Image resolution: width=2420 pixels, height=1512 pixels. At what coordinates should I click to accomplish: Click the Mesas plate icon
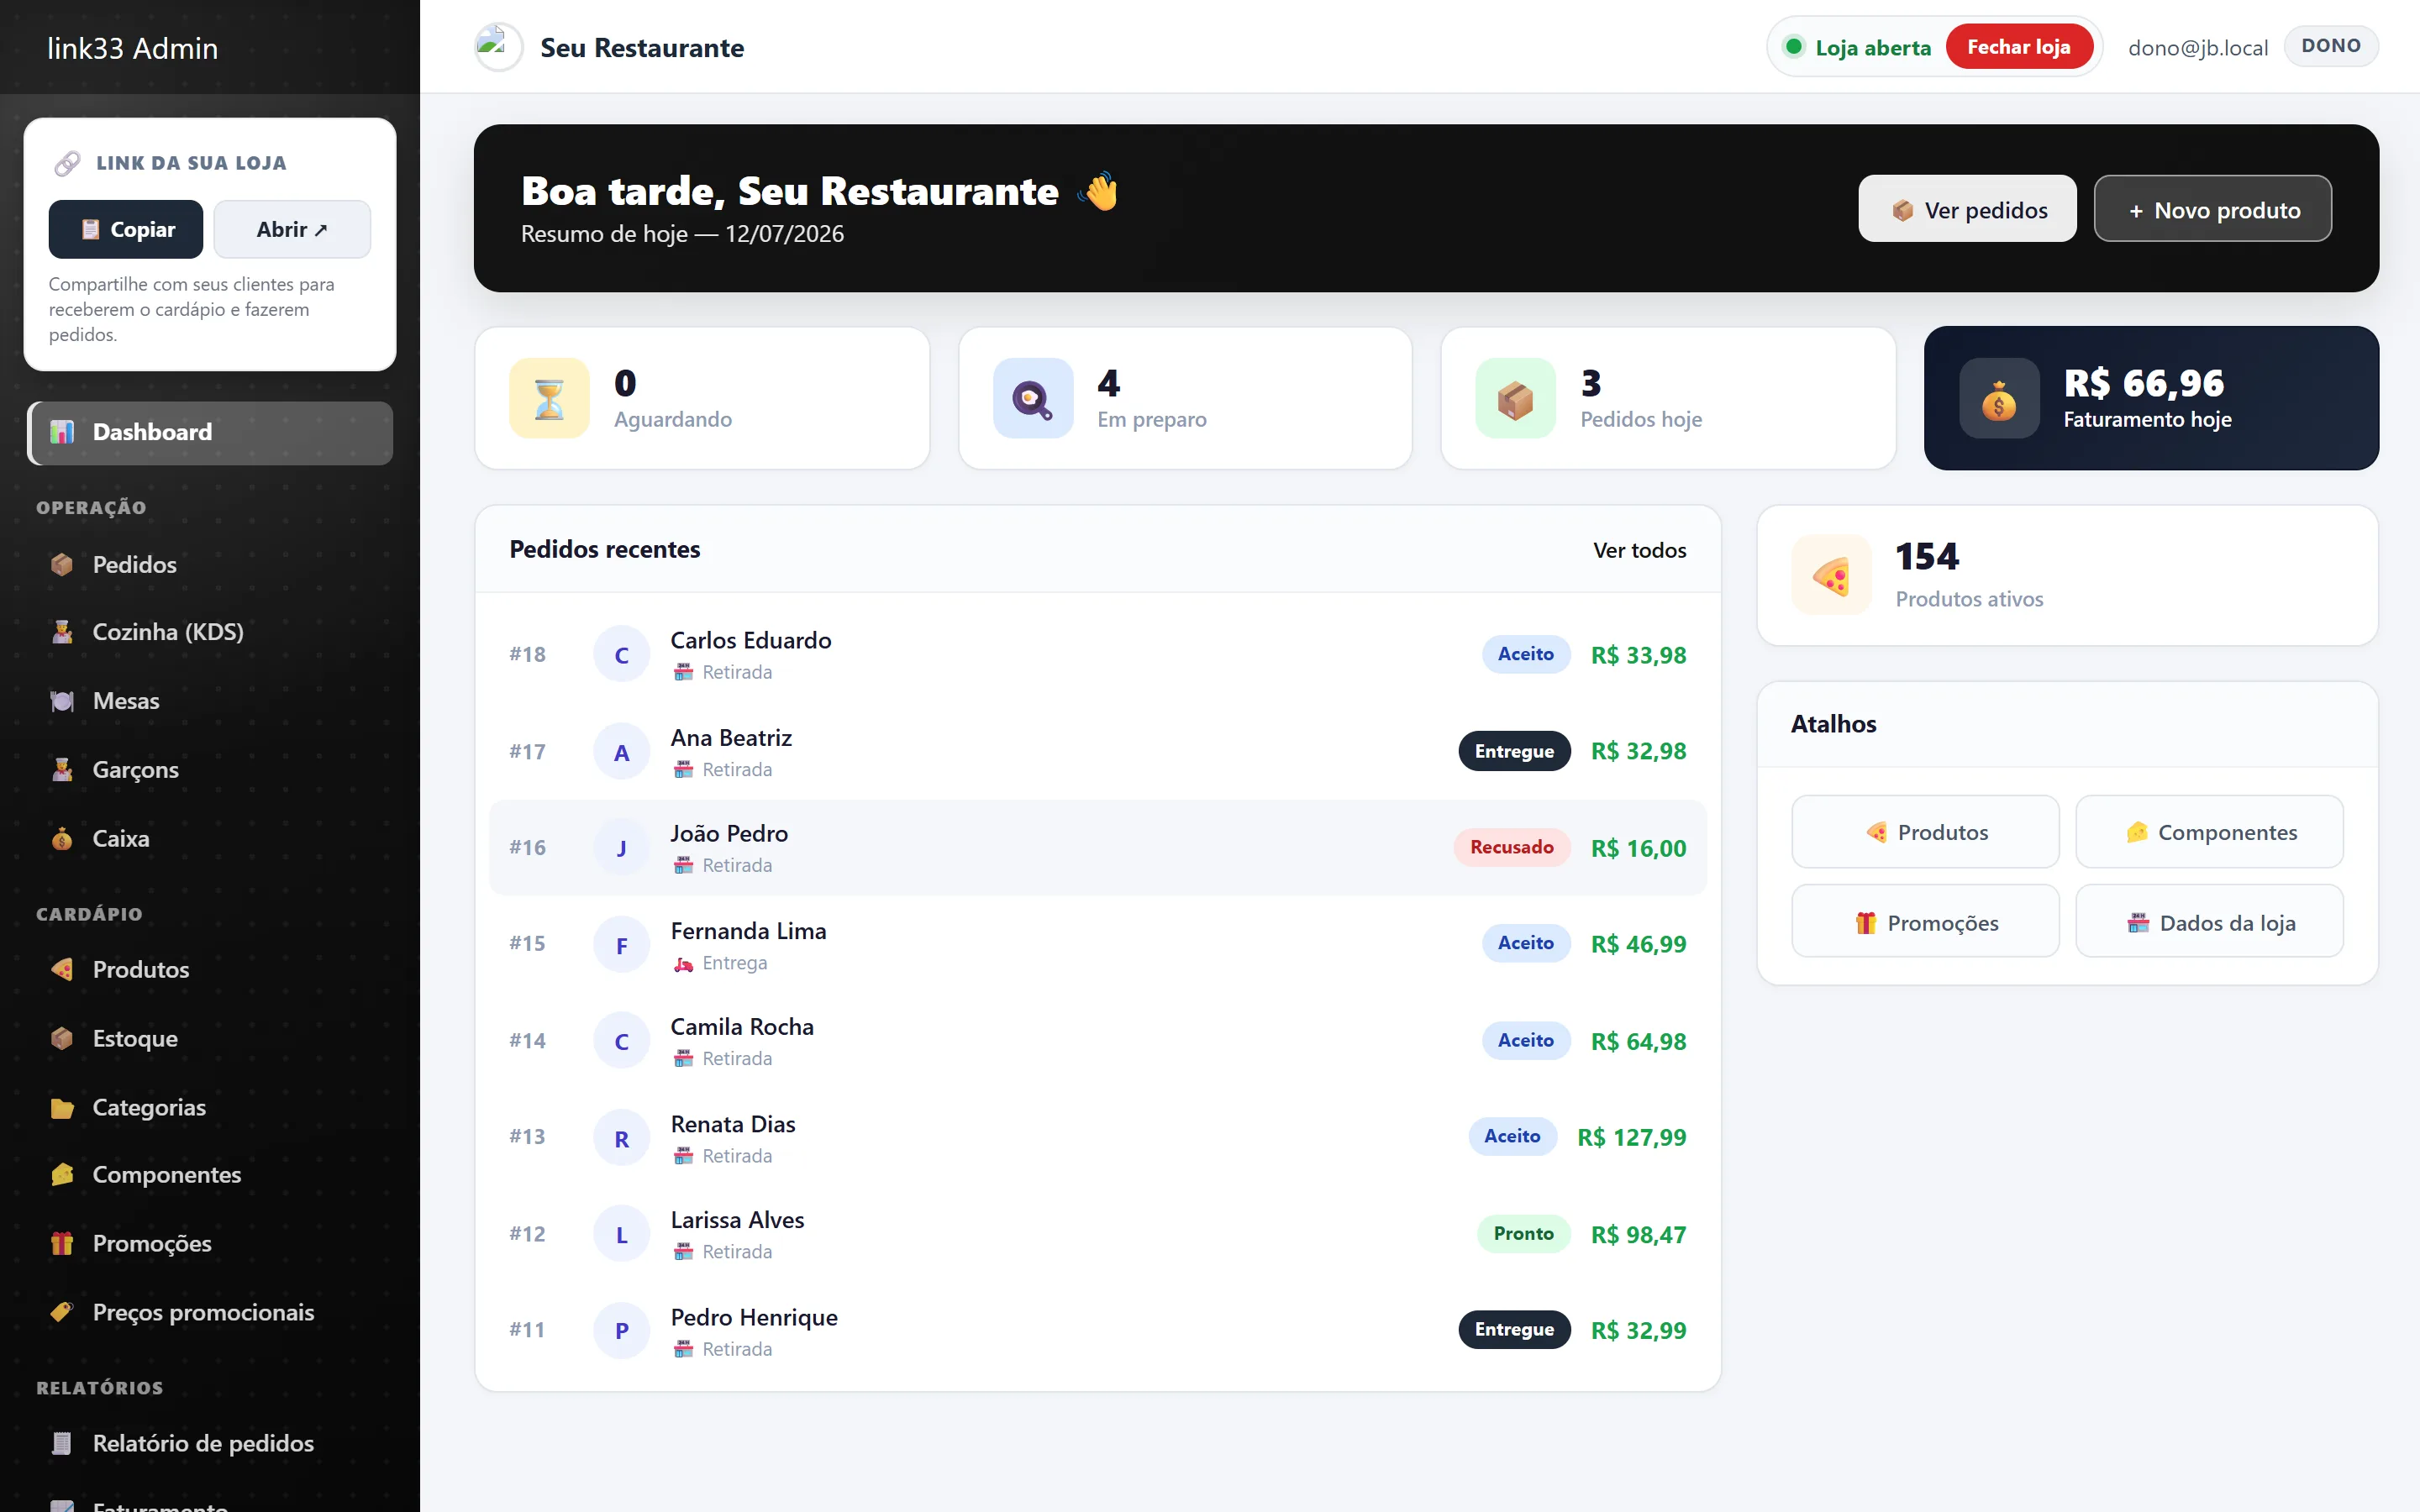coord(62,701)
